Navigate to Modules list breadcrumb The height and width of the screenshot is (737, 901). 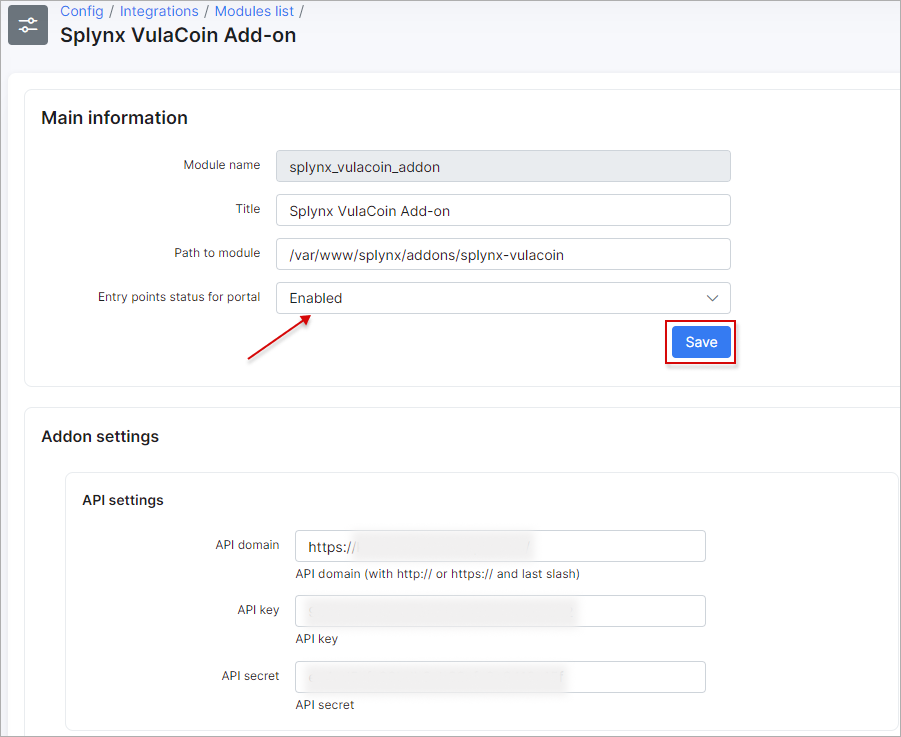click(x=254, y=11)
